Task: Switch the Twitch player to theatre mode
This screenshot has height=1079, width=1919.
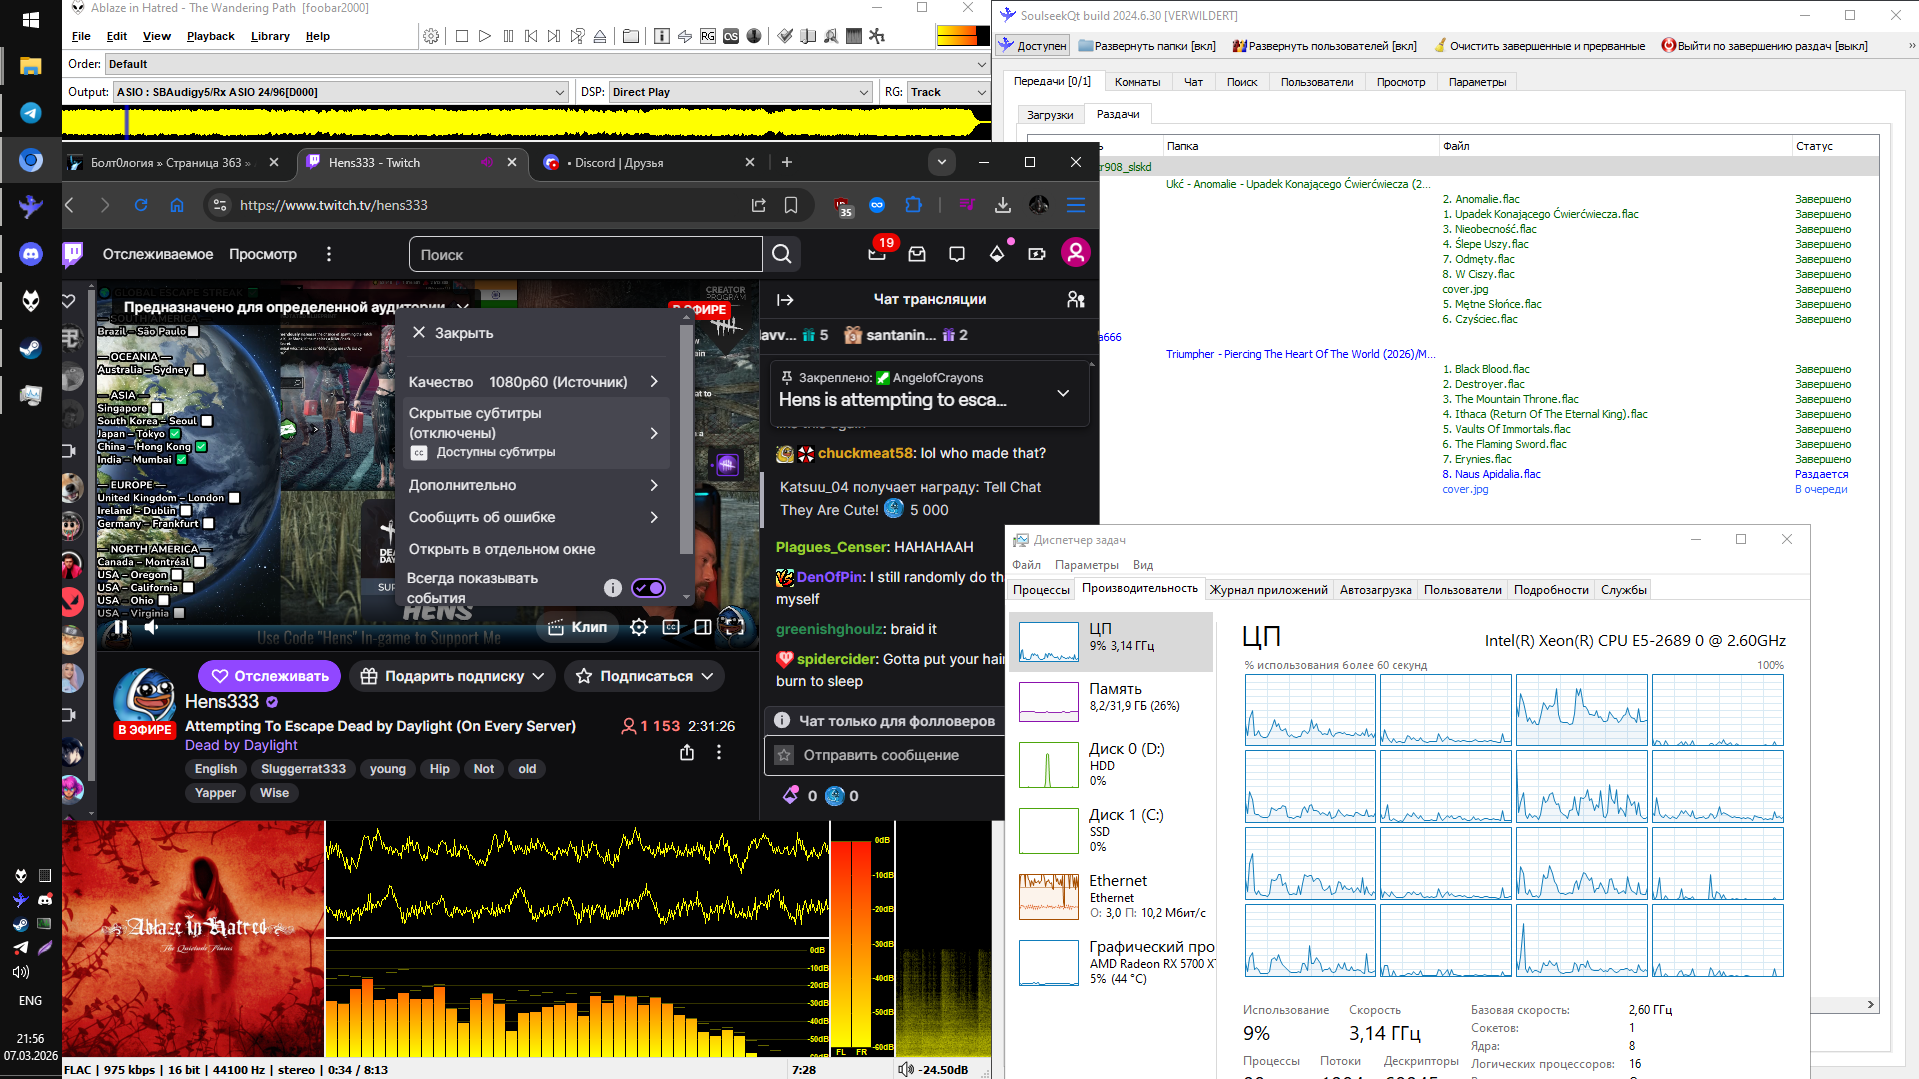Action: pos(703,627)
